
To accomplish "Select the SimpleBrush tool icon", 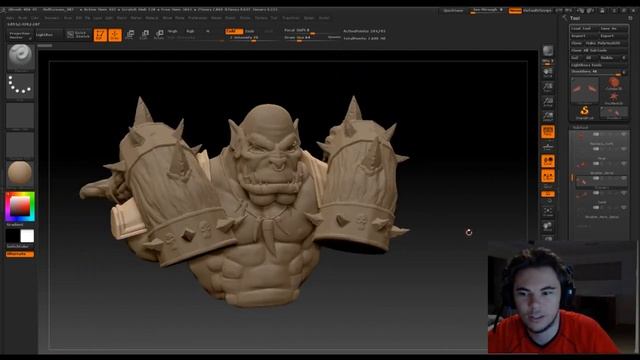I will (x=584, y=111).
